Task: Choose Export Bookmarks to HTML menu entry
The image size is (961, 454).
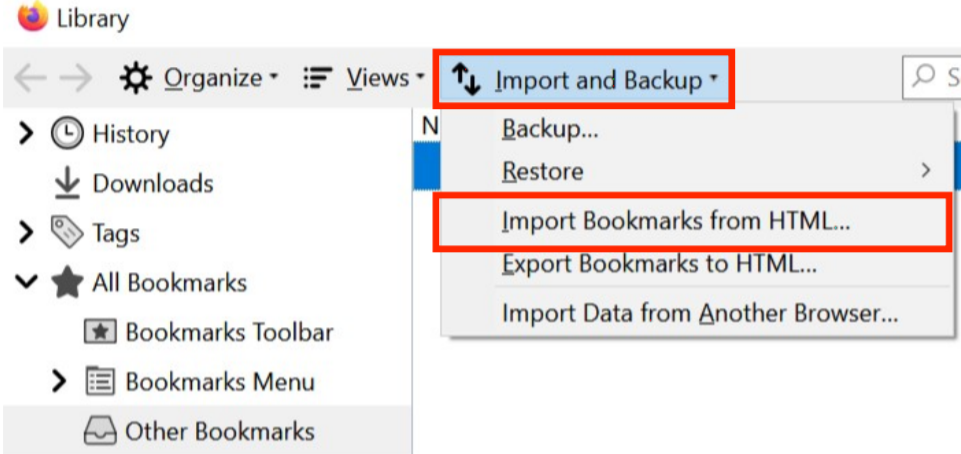Action: coord(697,264)
